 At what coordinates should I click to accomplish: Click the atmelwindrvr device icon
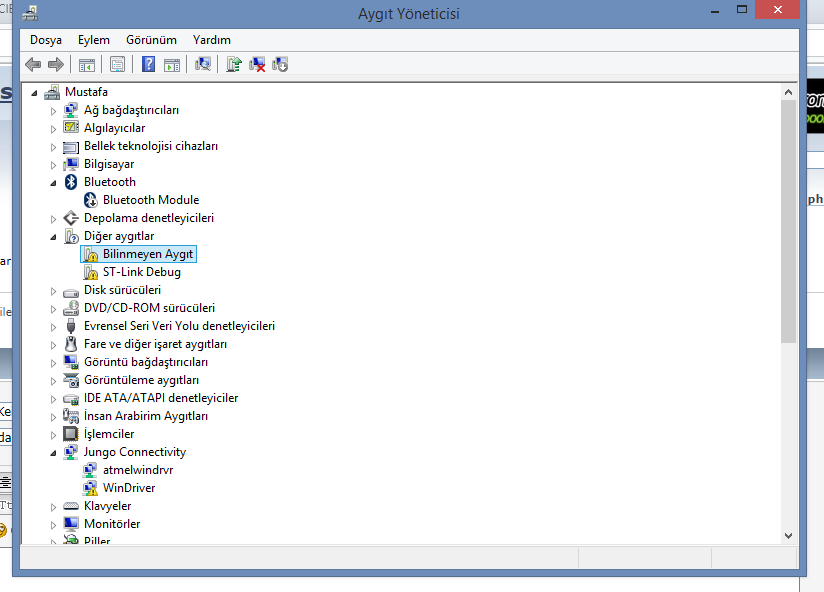(x=90, y=470)
